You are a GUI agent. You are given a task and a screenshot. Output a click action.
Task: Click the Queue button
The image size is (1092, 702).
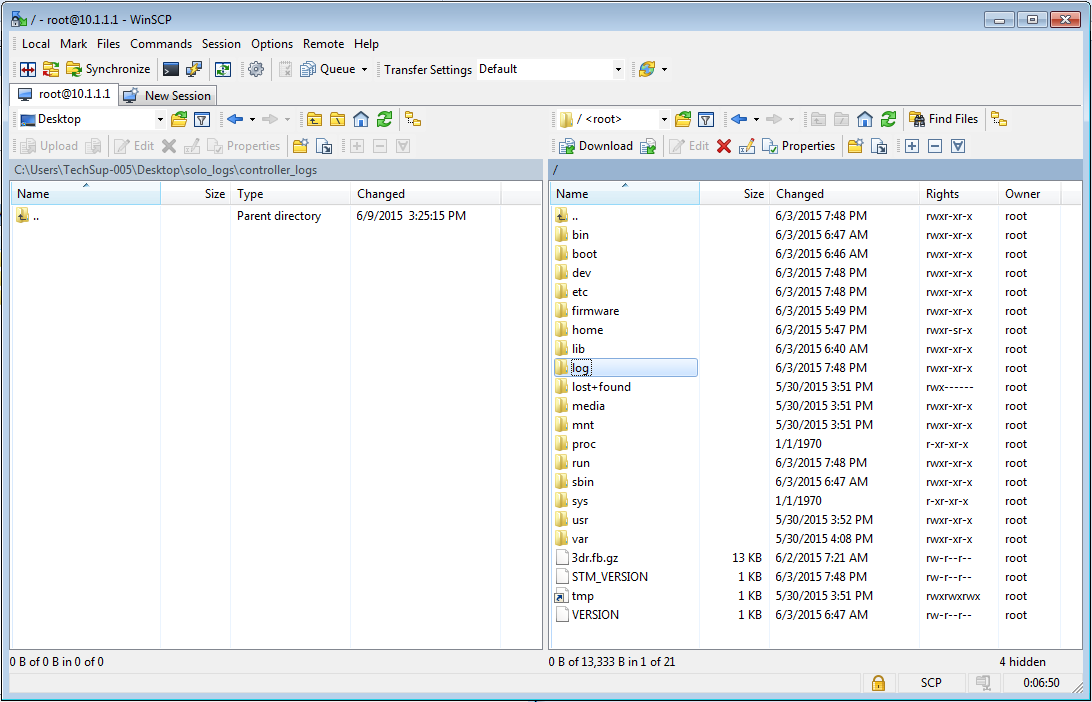tap(328, 69)
